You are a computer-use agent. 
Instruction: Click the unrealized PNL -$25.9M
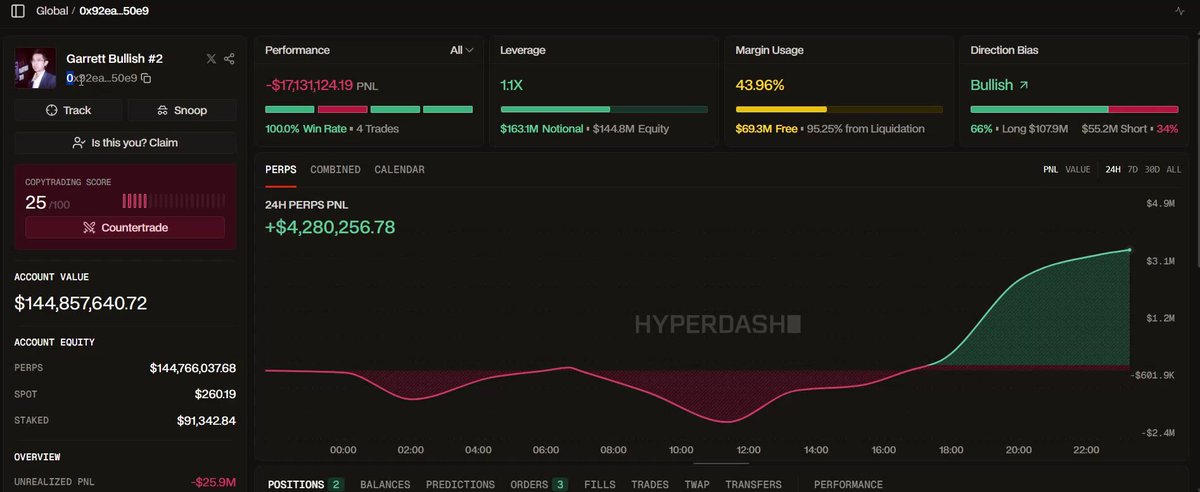214,483
